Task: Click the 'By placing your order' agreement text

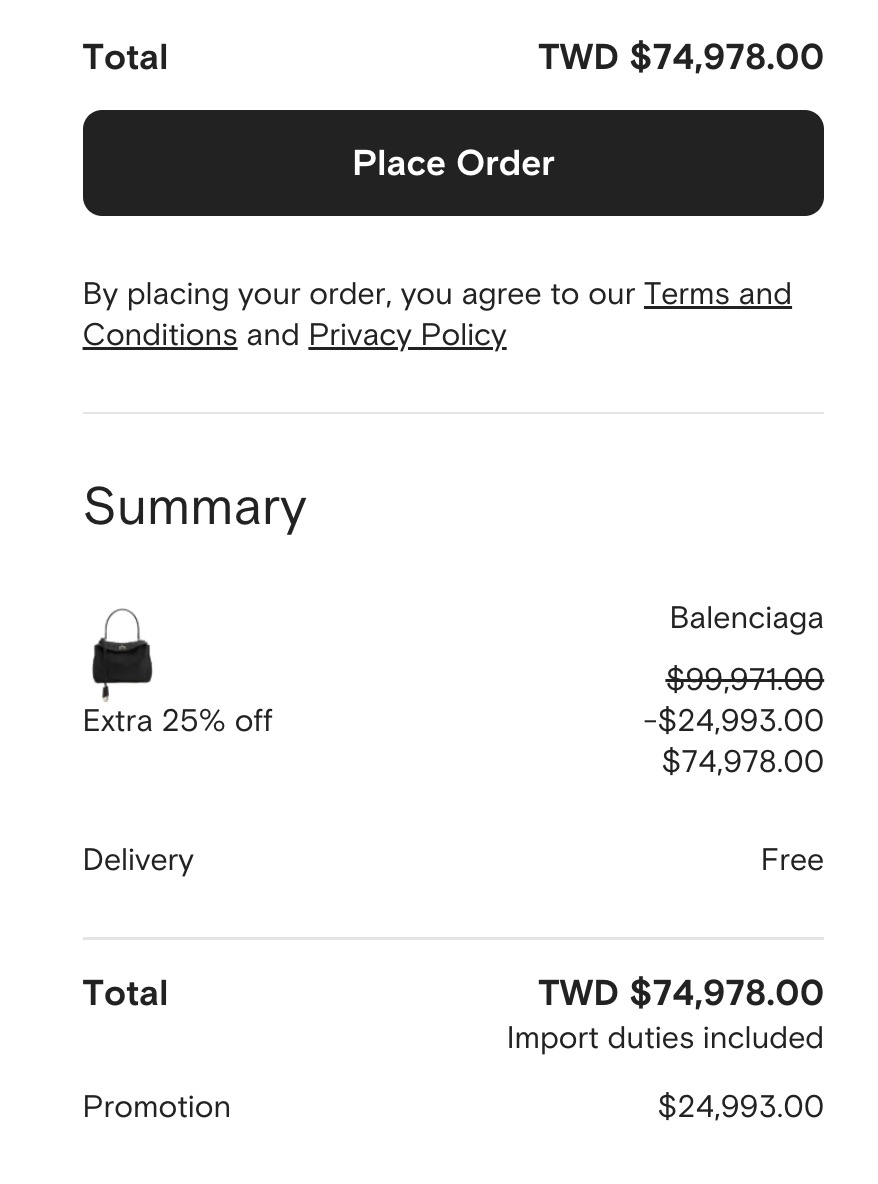Action: click(x=360, y=294)
